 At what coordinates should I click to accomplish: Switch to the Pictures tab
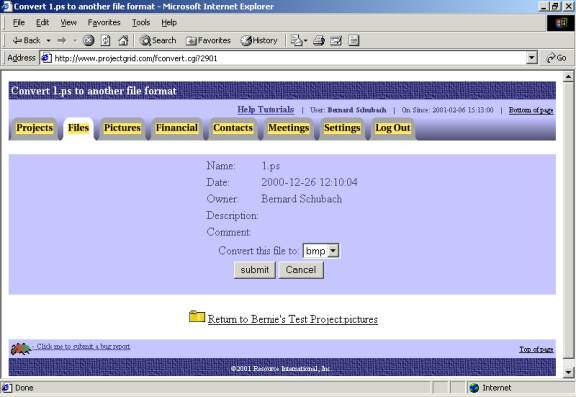tap(122, 128)
